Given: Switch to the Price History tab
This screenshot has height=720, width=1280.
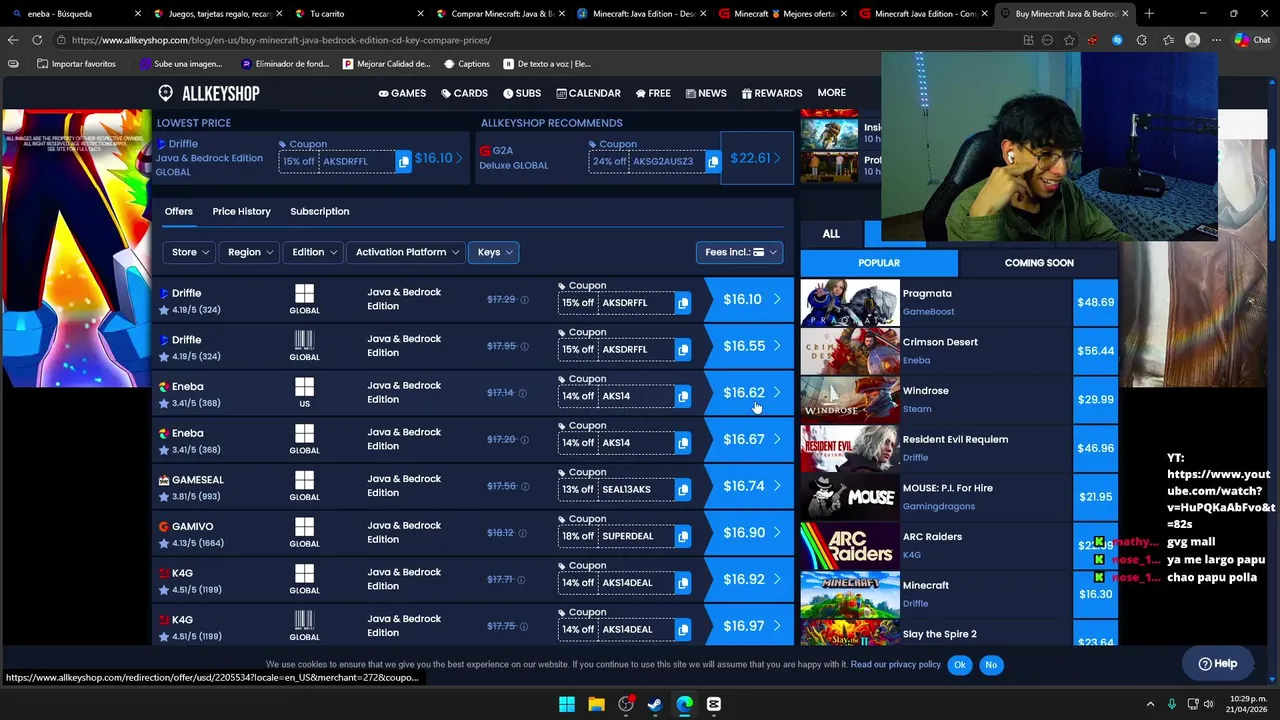Looking at the screenshot, I should pos(241,211).
